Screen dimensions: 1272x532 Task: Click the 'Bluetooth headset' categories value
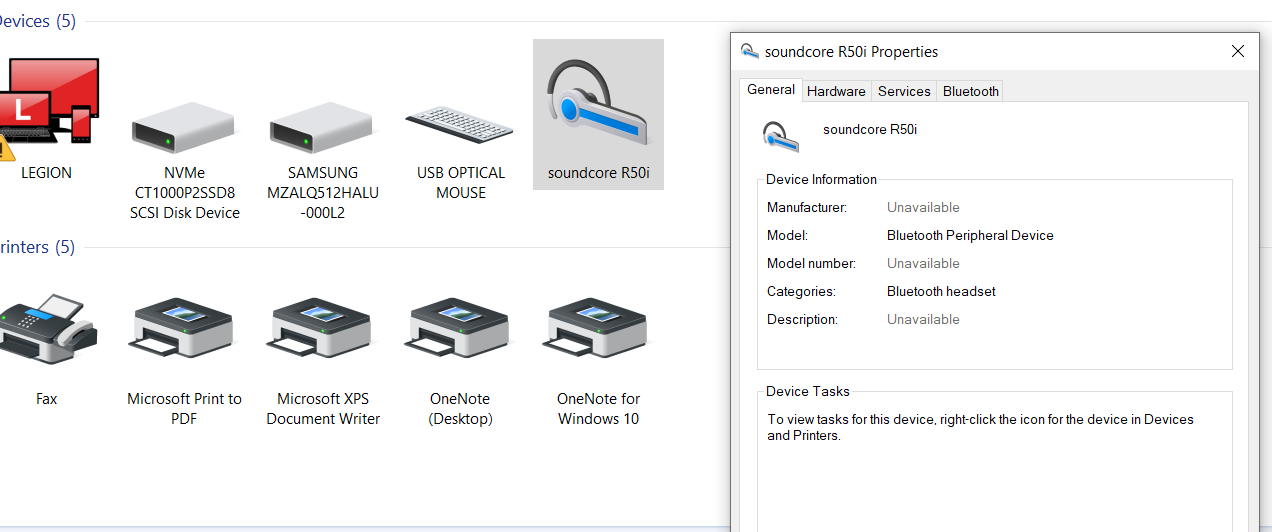click(x=941, y=292)
